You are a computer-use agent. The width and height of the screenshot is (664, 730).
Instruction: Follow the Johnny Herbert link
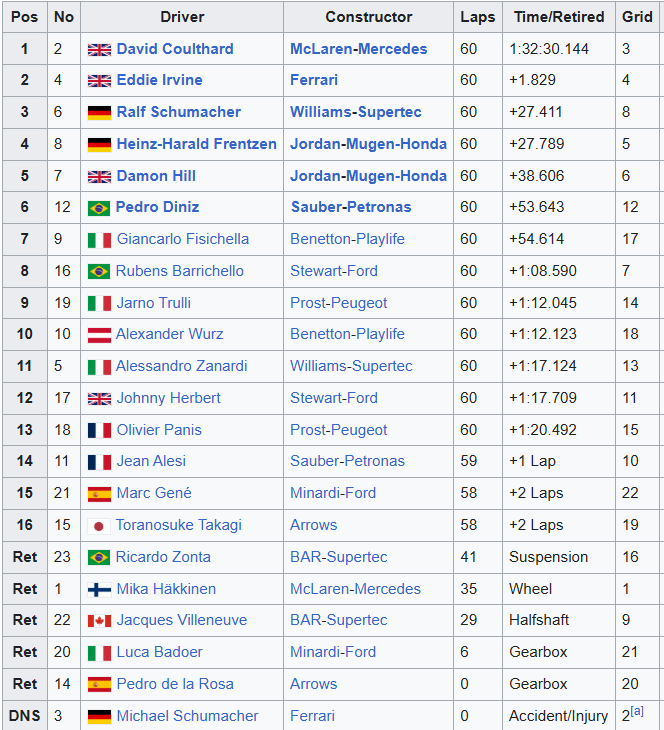(169, 398)
